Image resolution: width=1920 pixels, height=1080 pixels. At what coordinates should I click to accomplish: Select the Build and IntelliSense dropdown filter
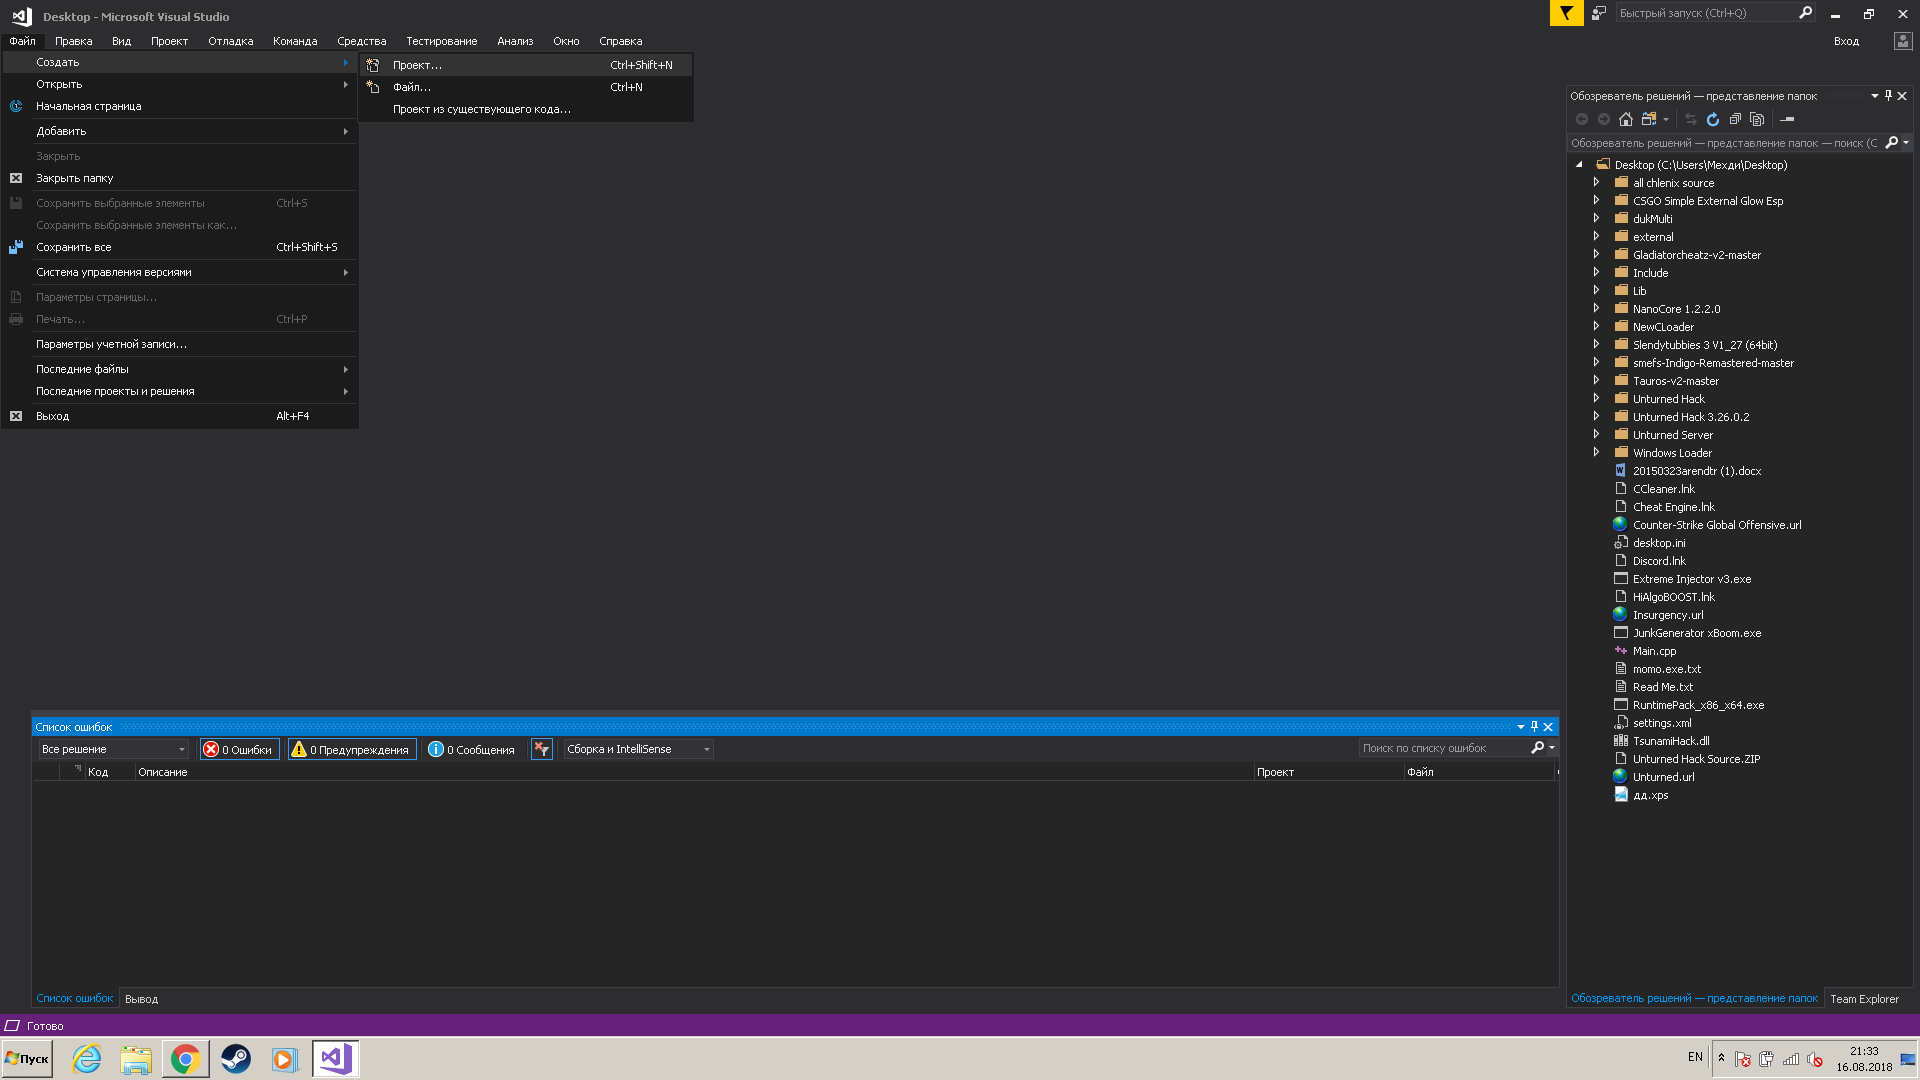tap(633, 749)
